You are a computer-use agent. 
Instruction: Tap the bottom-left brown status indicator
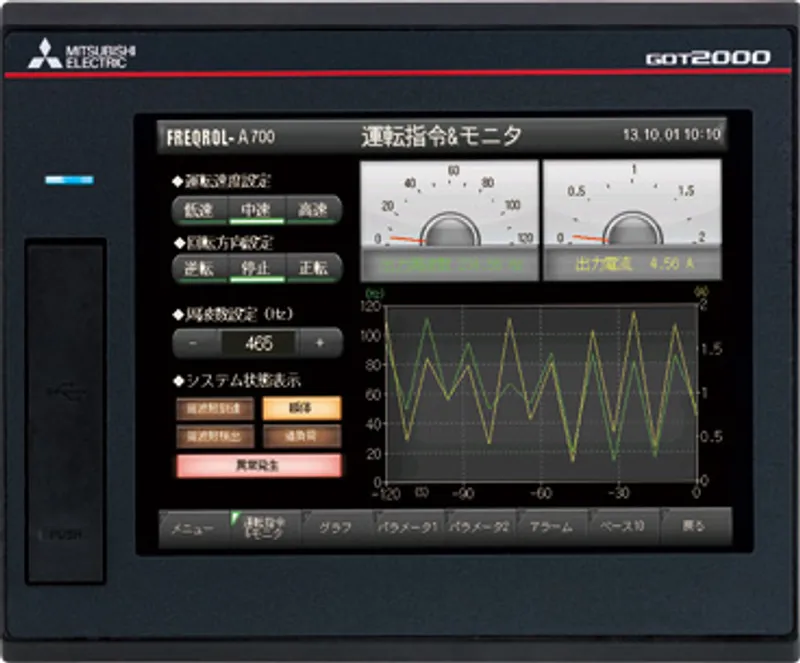(x=215, y=436)
